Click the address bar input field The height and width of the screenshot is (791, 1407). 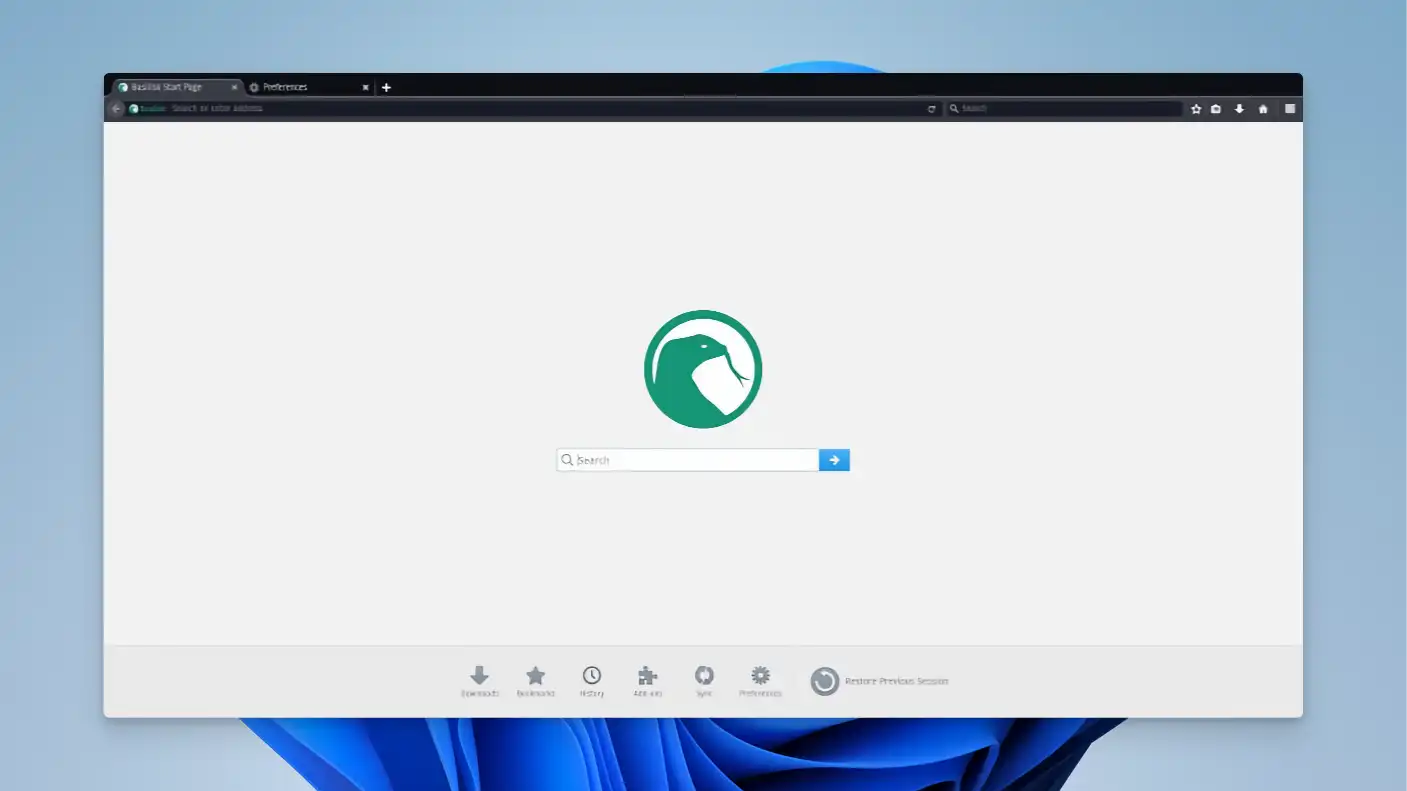[500, 108]
